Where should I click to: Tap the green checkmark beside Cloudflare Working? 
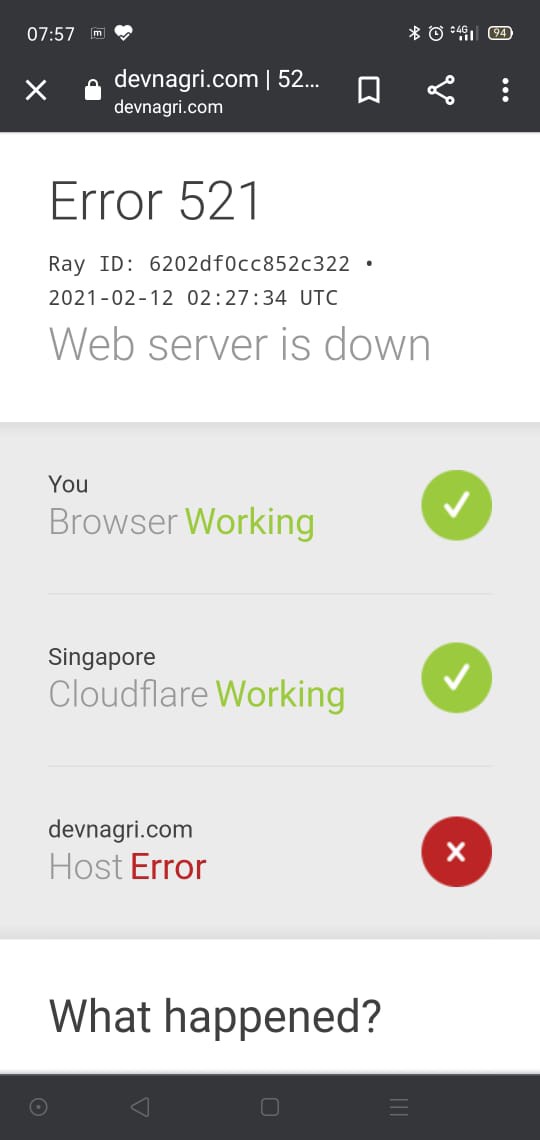(x=456, y=678)
